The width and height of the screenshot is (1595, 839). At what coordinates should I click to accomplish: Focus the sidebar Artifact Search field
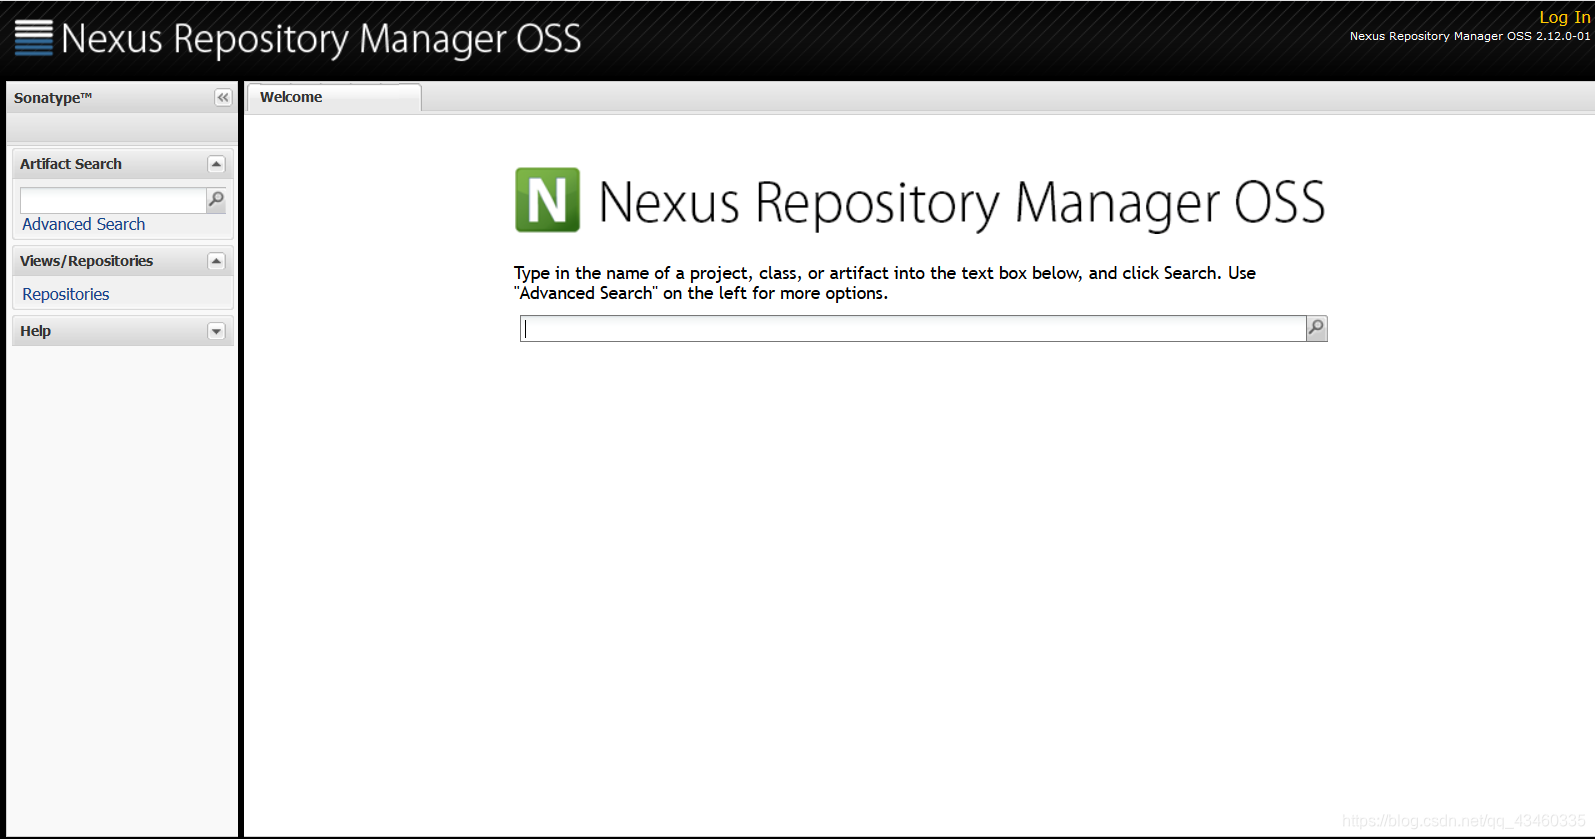(113, 200)
